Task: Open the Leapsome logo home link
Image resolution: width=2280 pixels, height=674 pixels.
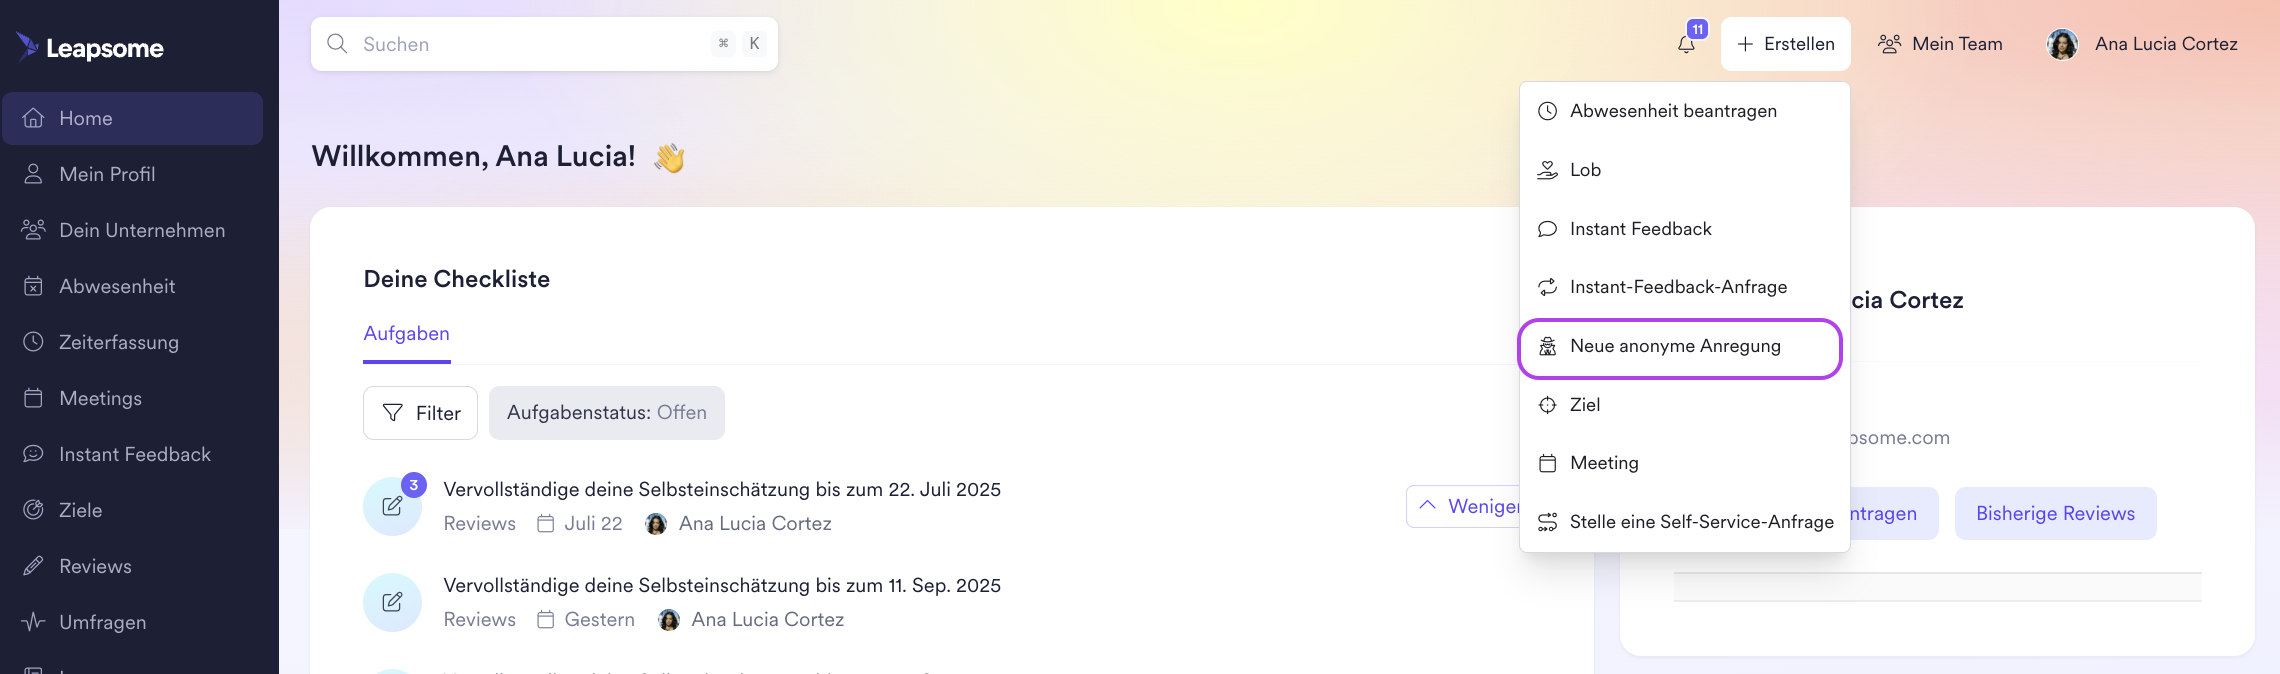Action: (x=90, y=47)
